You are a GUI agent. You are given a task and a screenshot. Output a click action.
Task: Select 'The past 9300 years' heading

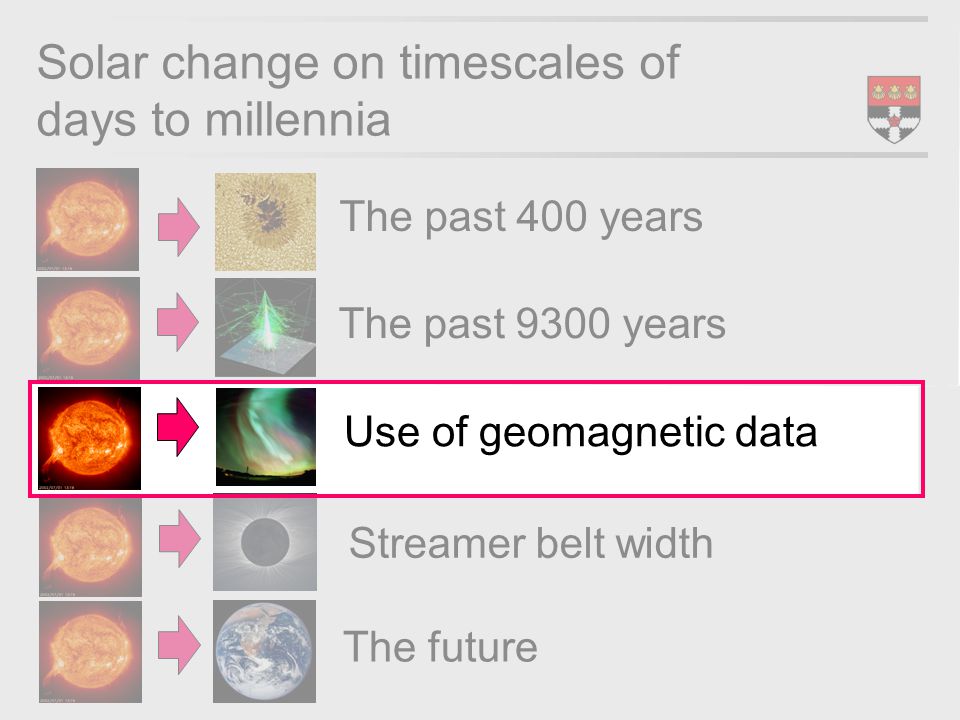click(x=532, y=324)
